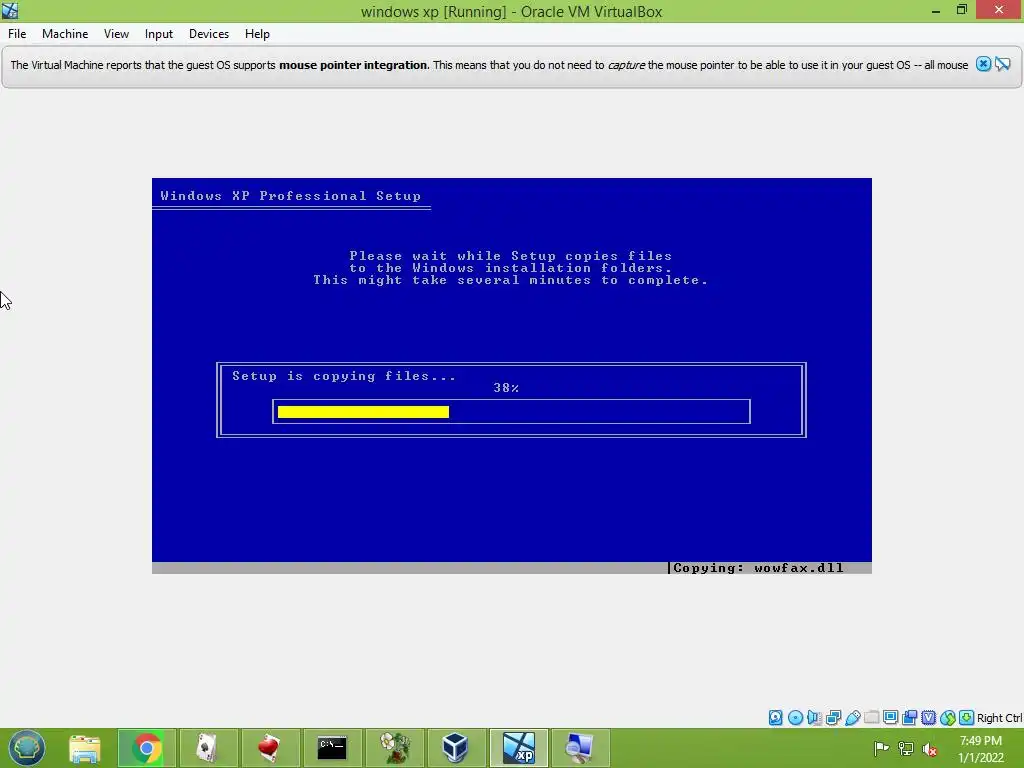Viewport: 1024px width, 768px height.
Task: Click the 'Copying: wowfax.dll' status text
Action: click(x=758, y=568)
